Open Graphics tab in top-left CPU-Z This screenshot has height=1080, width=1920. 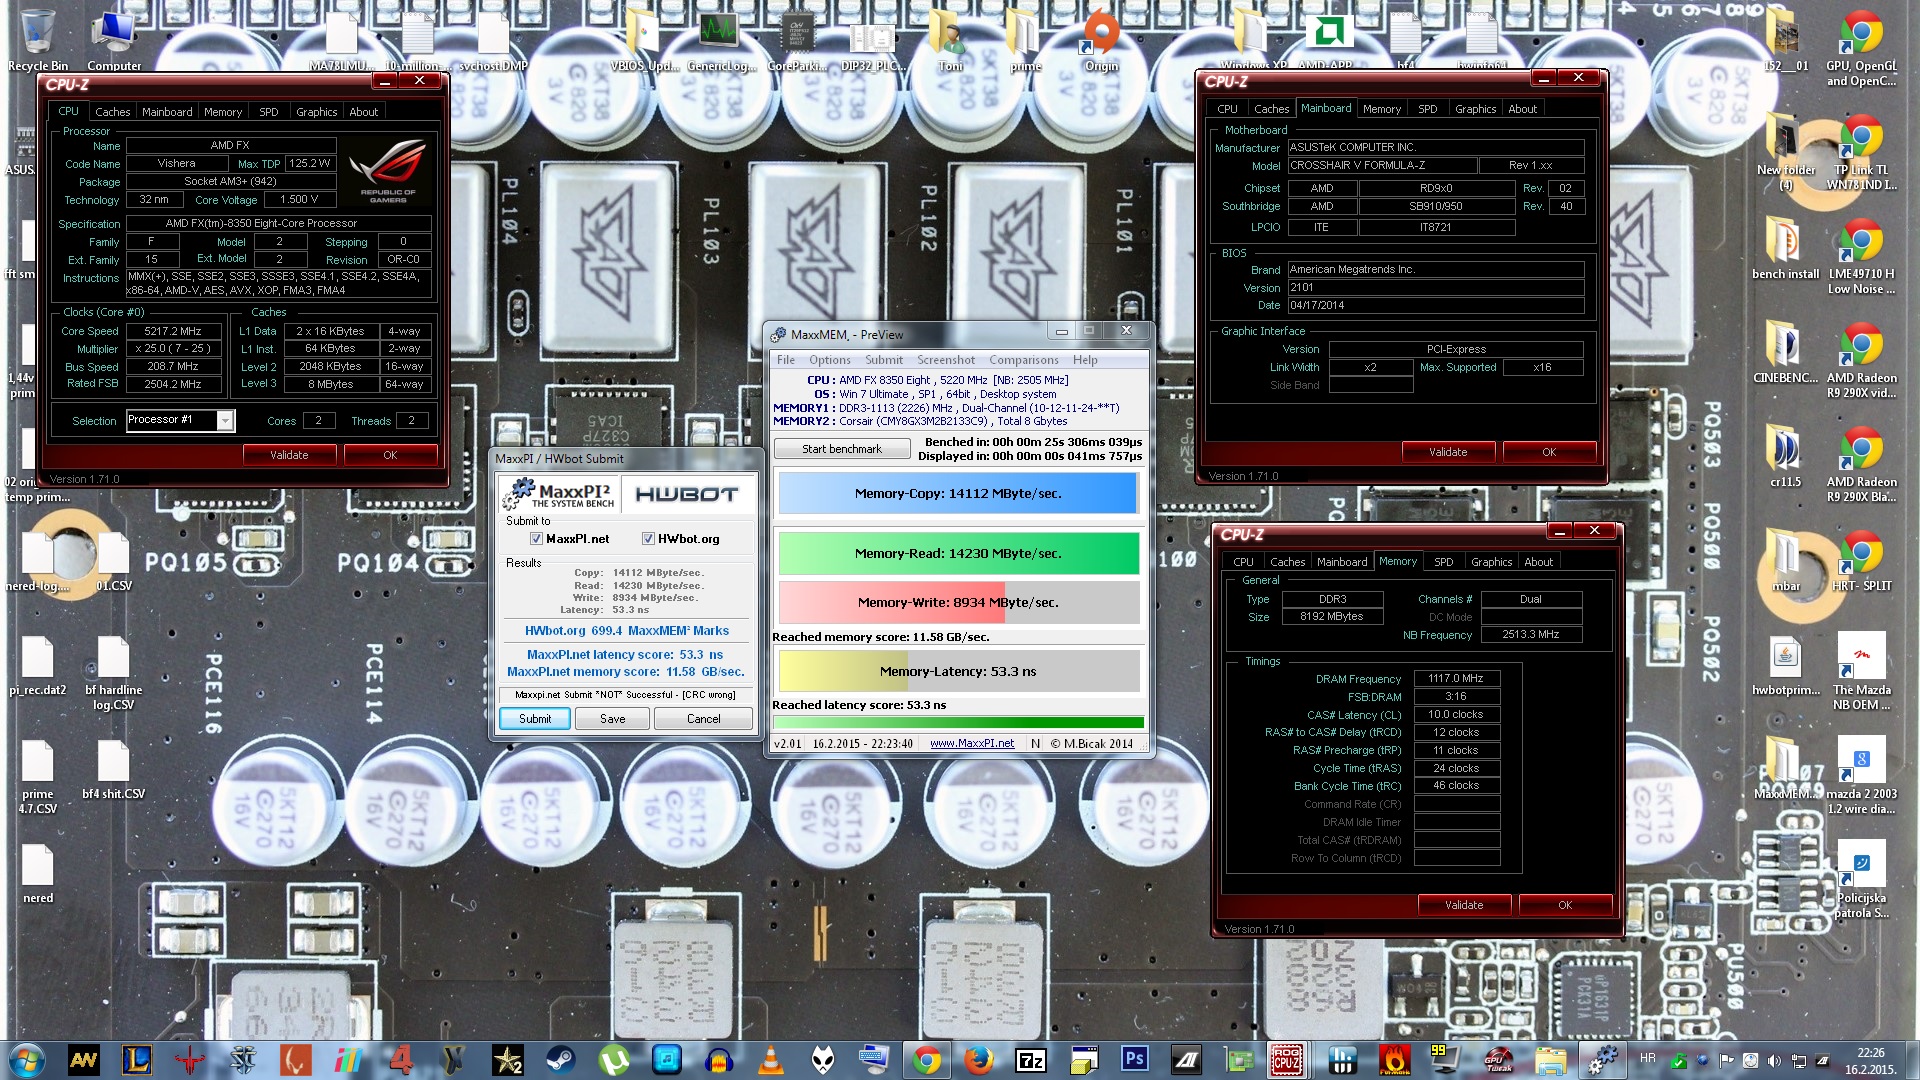click(x=317, y=112)
